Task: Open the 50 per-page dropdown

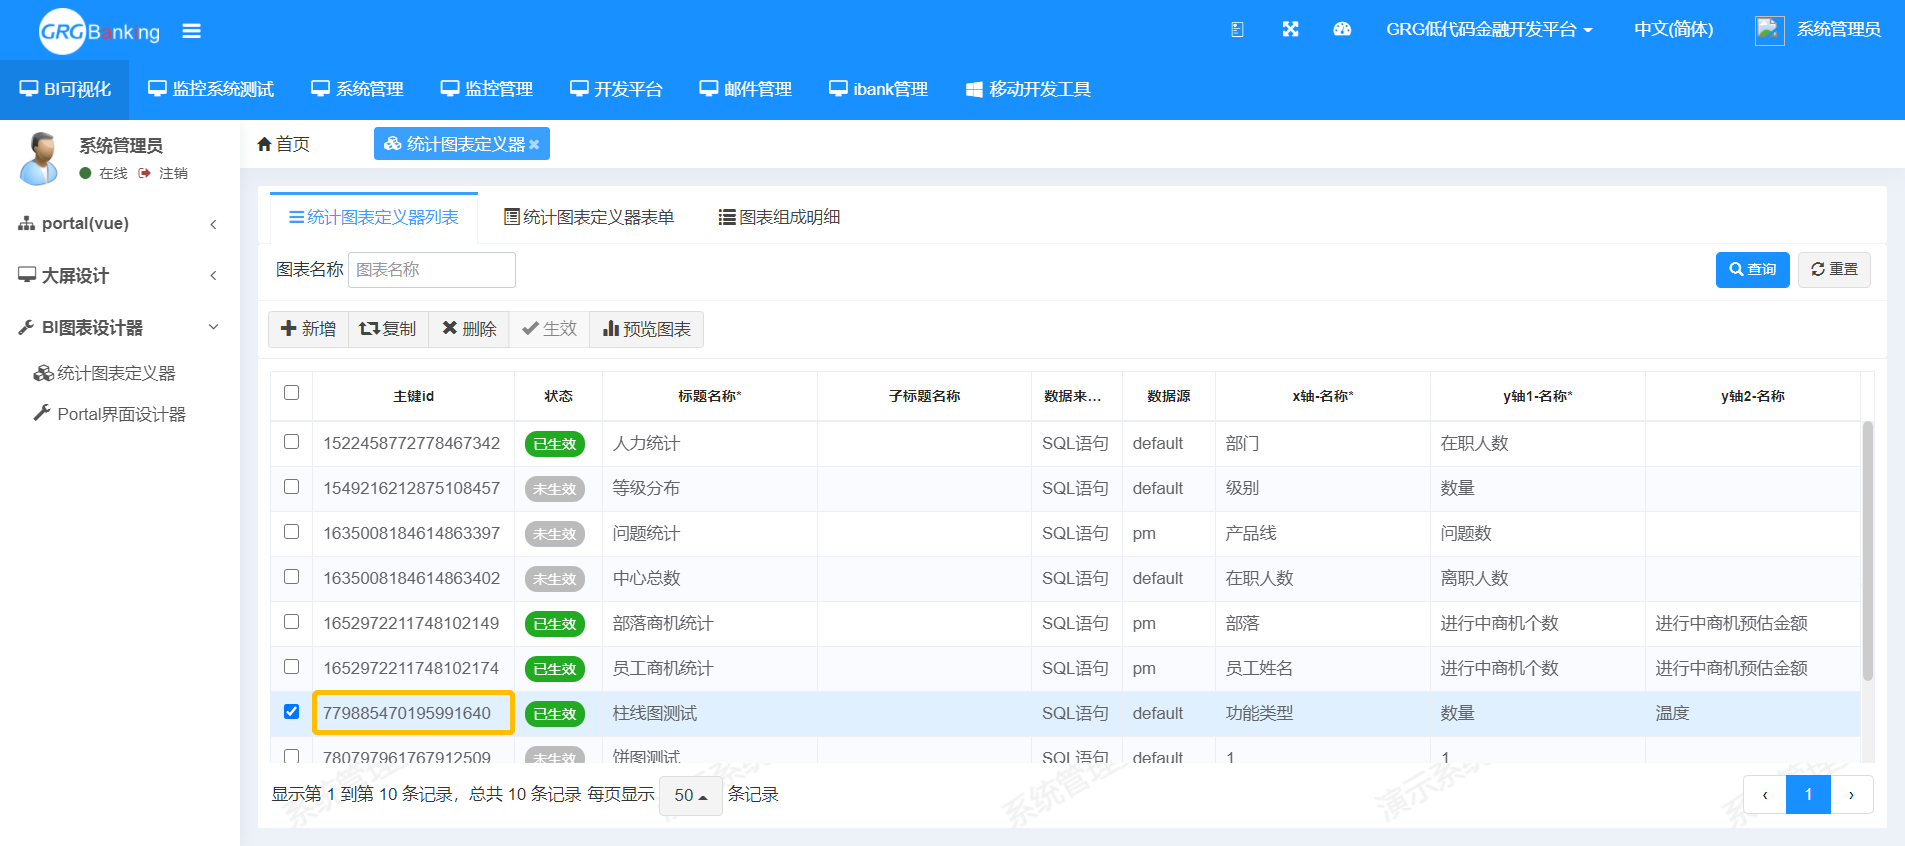Action: [x=691, y=795]
